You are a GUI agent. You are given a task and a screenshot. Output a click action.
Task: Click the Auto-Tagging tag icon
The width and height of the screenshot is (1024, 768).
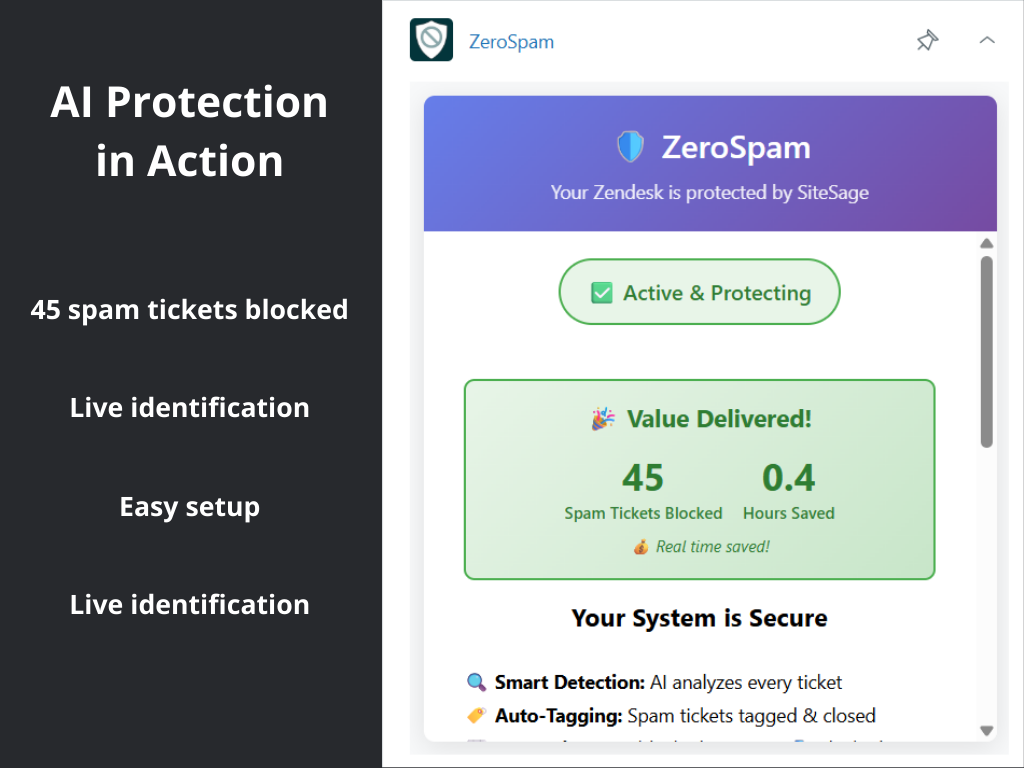476,716
